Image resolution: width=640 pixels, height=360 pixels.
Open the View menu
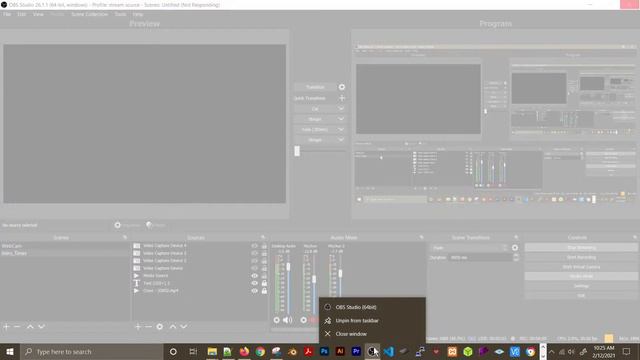38,14
